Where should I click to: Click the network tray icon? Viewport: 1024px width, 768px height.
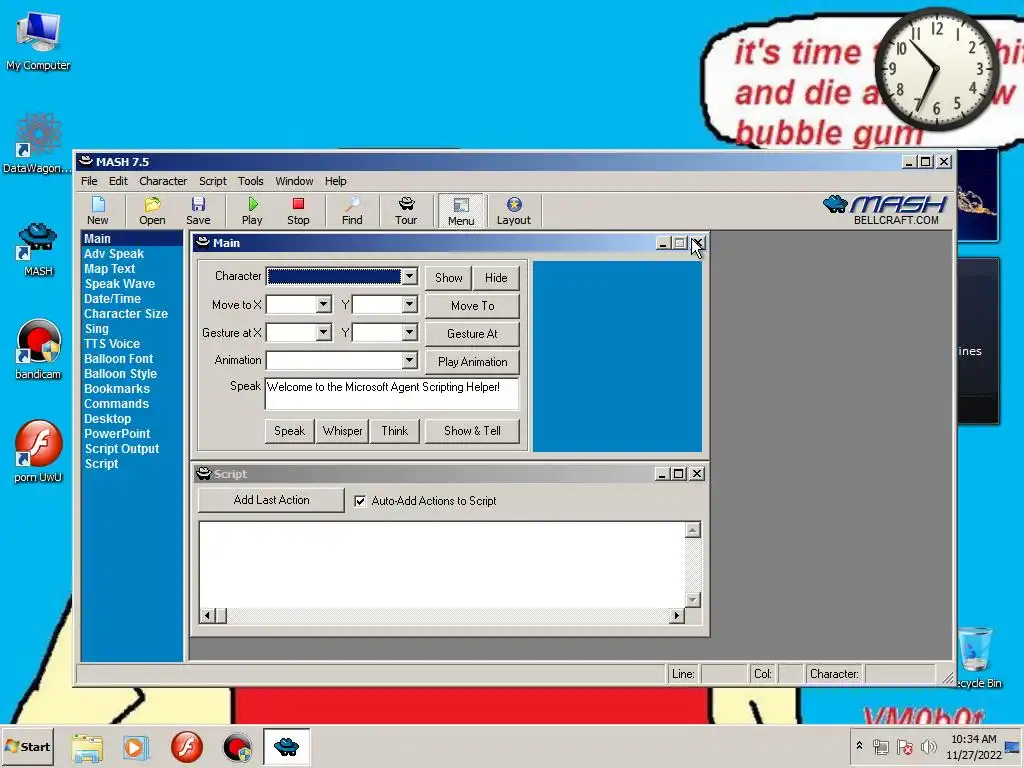(x=881, y=746)
